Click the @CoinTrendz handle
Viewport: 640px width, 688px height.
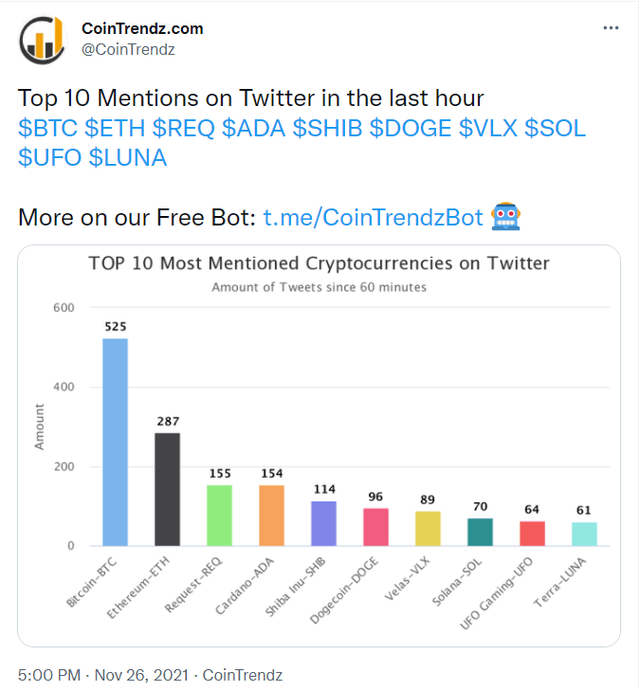127,48
